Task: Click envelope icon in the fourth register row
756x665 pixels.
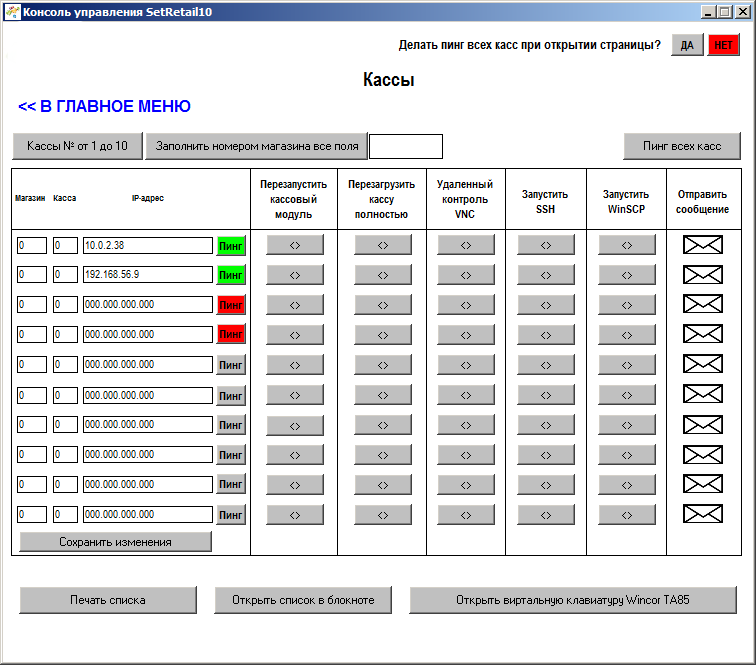Action: click(x=702, y=334)
